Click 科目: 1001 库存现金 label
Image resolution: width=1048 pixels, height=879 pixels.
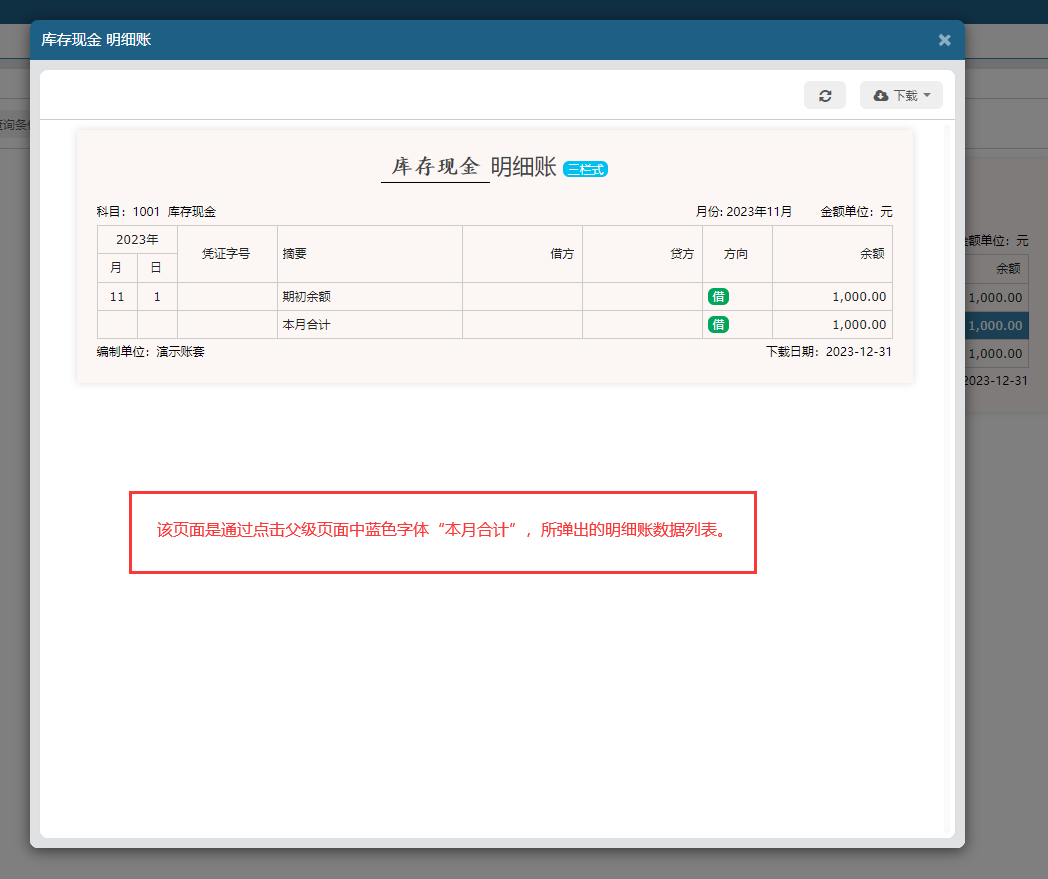tap(156, 212)
